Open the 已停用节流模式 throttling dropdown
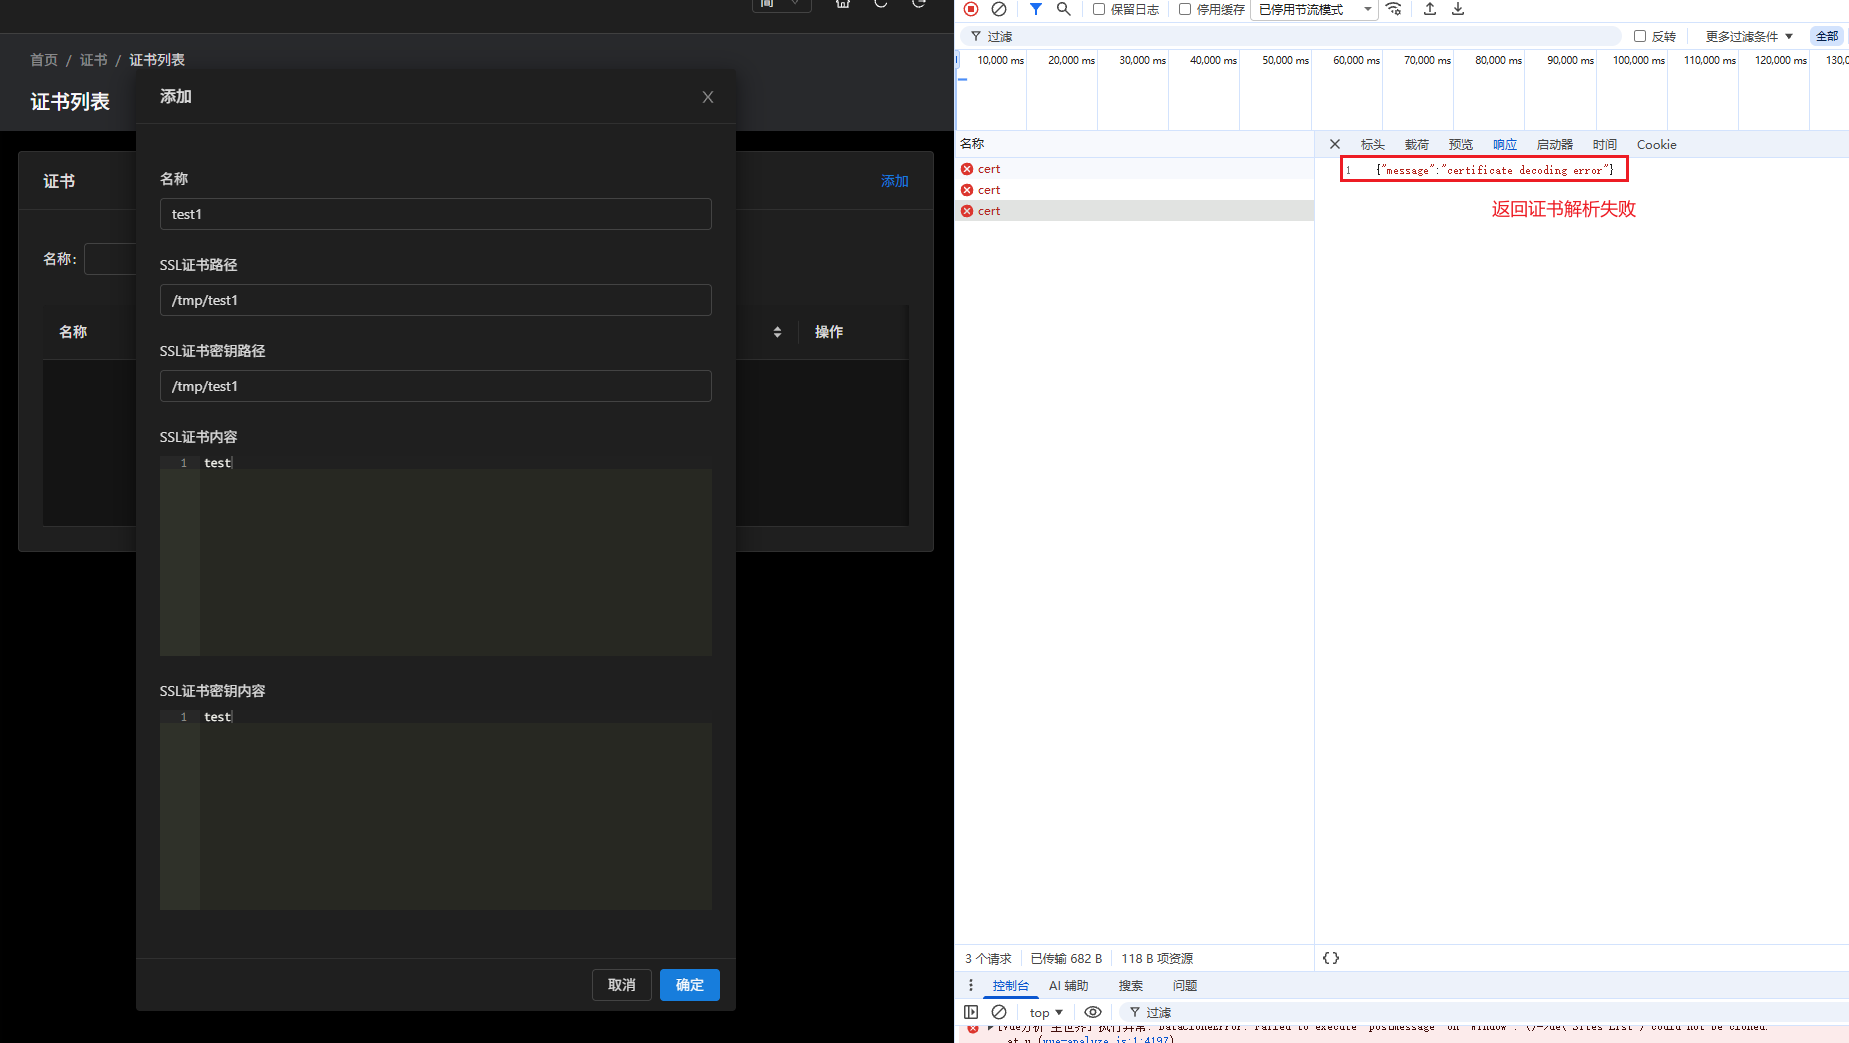This screenshot has height=1043, width=1849. pos(1314,9)
